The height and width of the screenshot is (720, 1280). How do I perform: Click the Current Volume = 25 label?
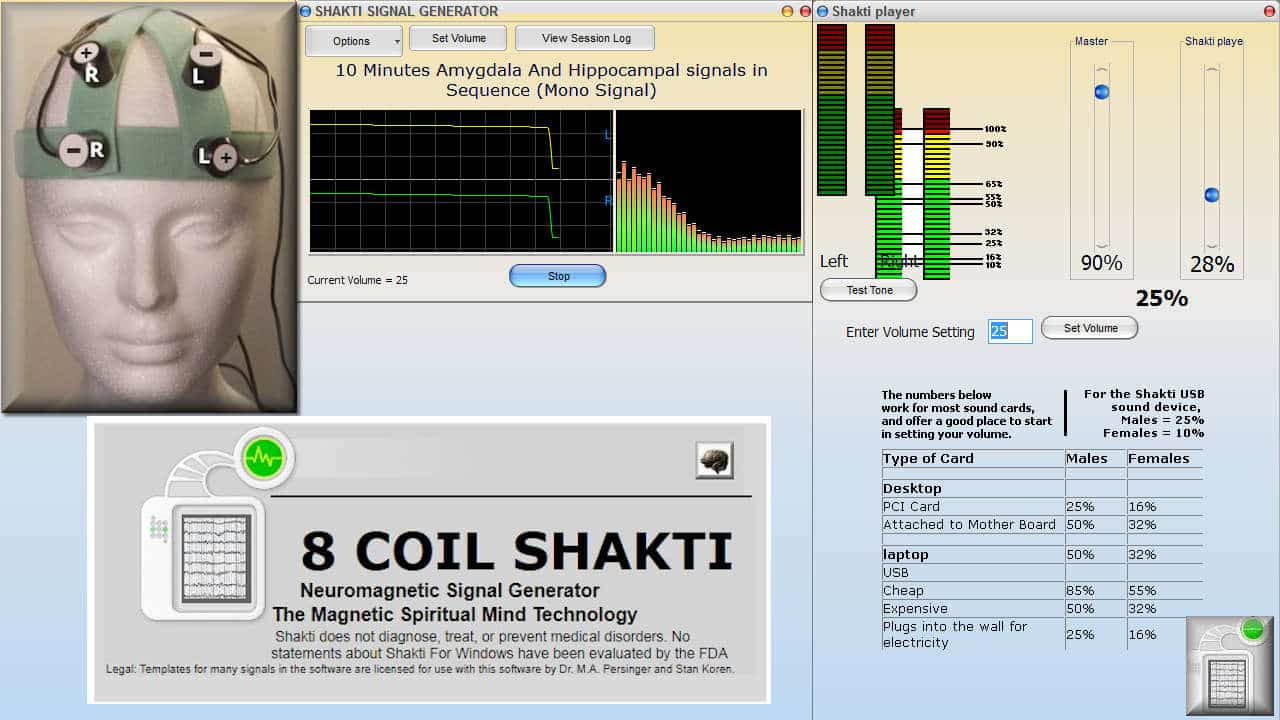357,280
